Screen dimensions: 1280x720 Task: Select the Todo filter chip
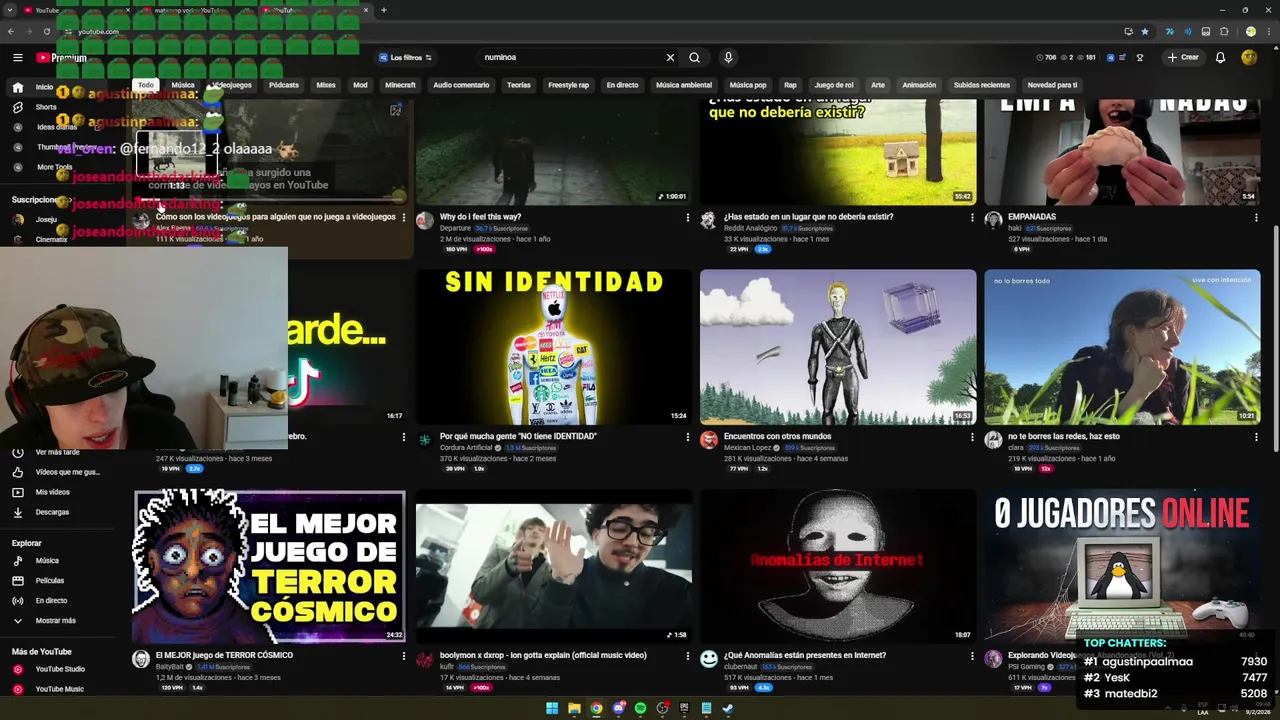click(146, 85)
